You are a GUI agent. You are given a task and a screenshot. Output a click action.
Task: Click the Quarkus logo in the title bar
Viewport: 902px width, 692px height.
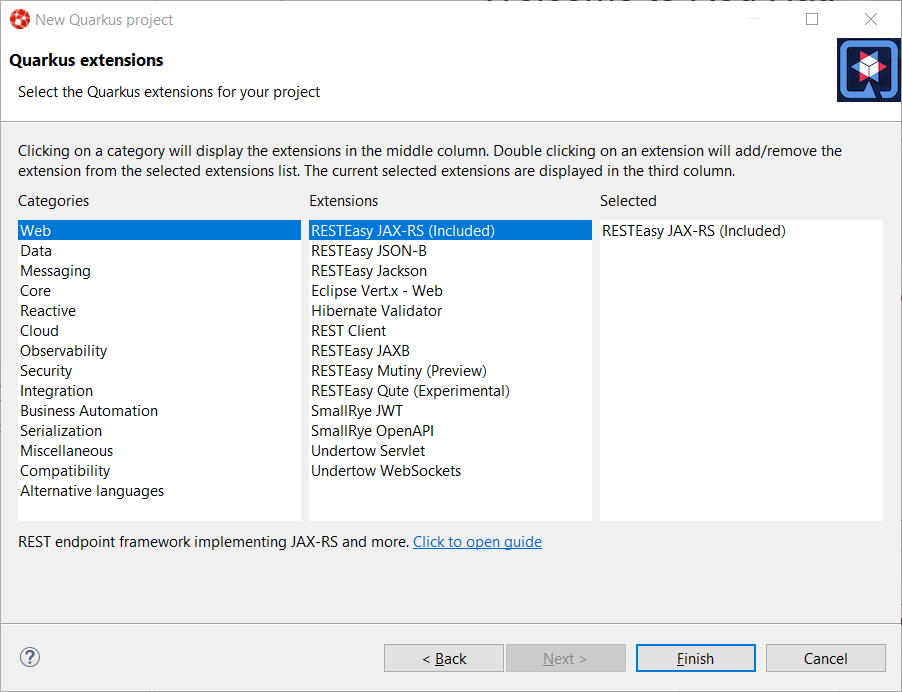pos(20,20)
